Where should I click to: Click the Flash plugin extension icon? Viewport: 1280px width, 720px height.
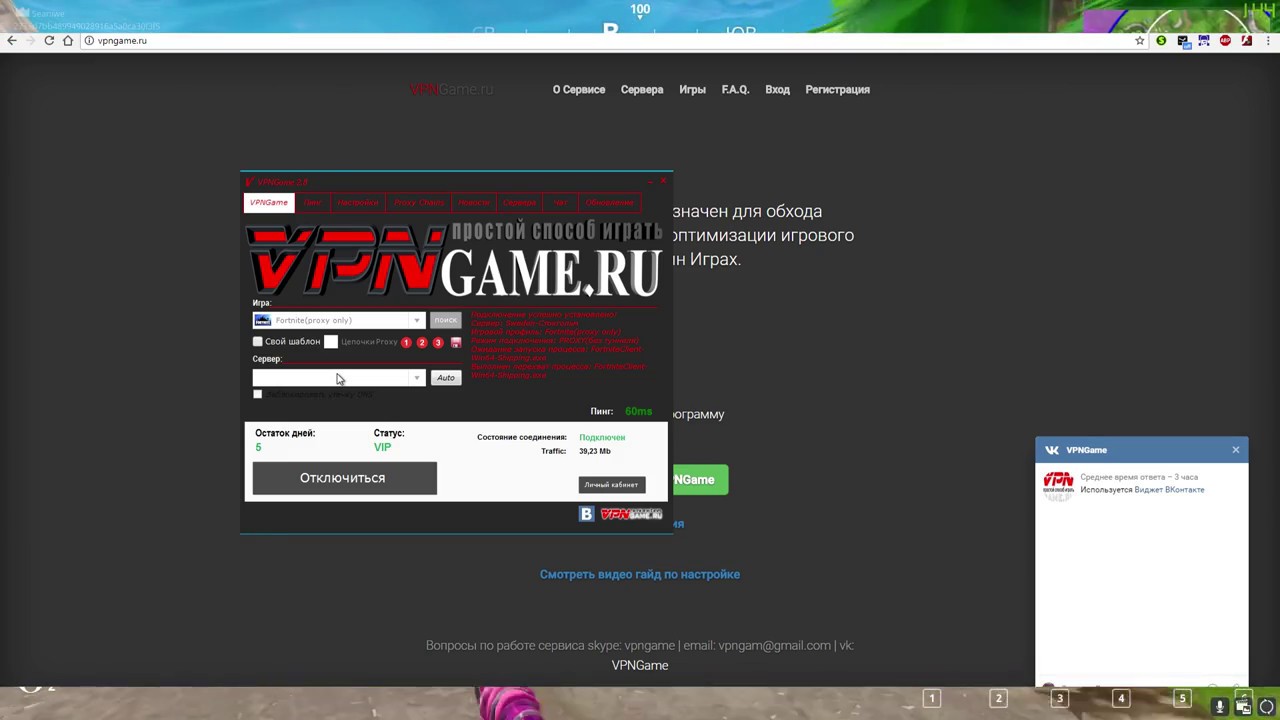pos(1246,41)
